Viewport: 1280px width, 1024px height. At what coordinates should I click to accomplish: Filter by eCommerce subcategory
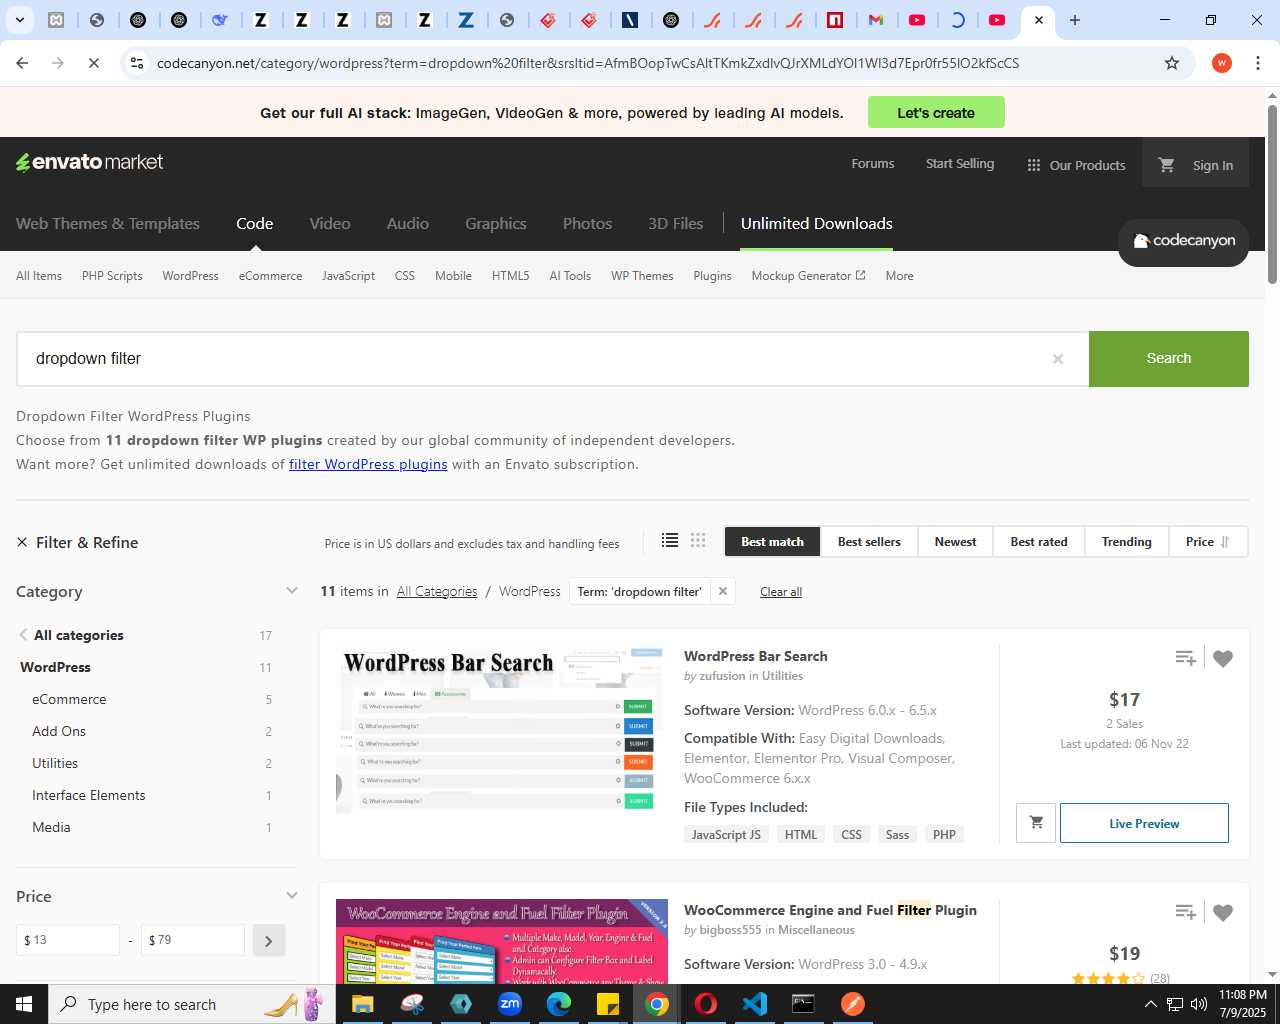[x=69, y=699]
